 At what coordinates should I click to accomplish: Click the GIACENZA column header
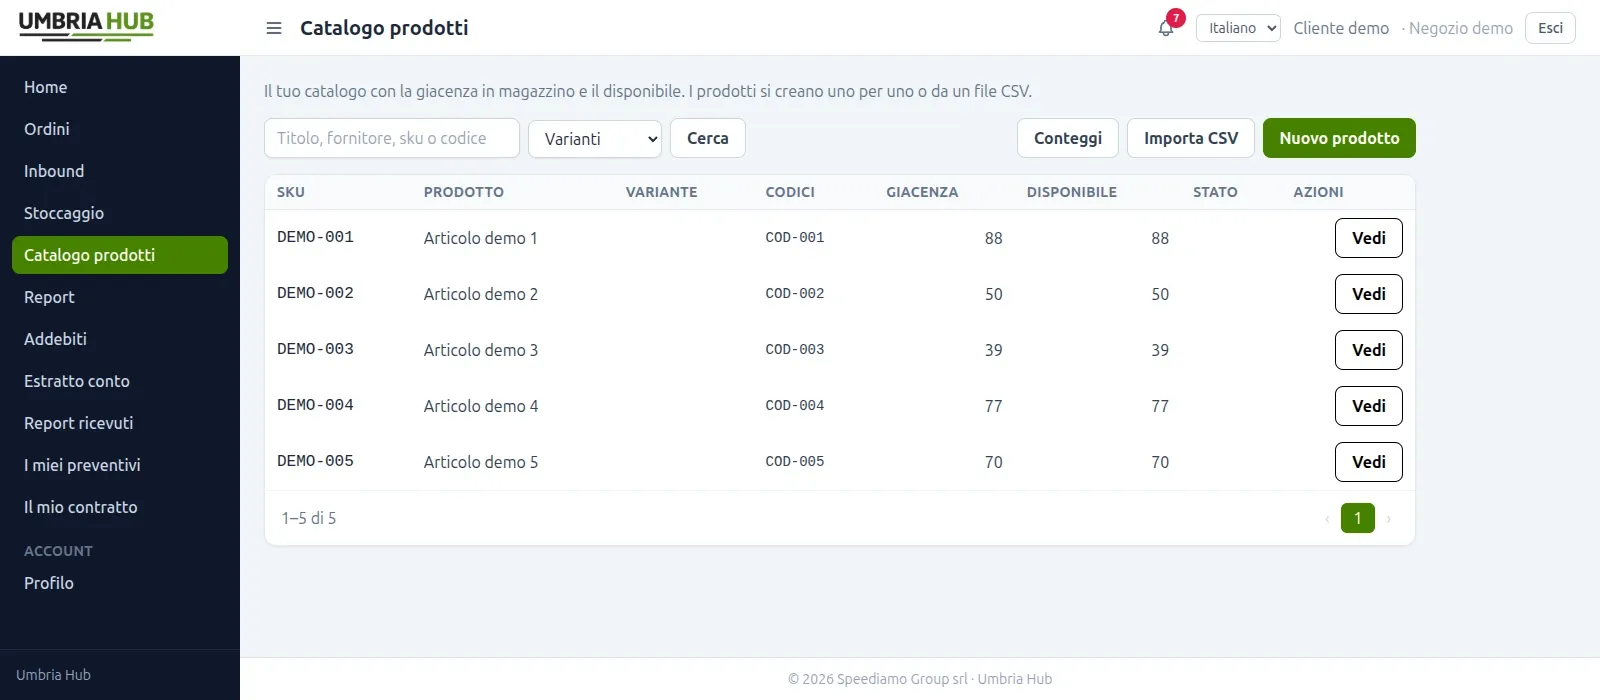point(922,192)
